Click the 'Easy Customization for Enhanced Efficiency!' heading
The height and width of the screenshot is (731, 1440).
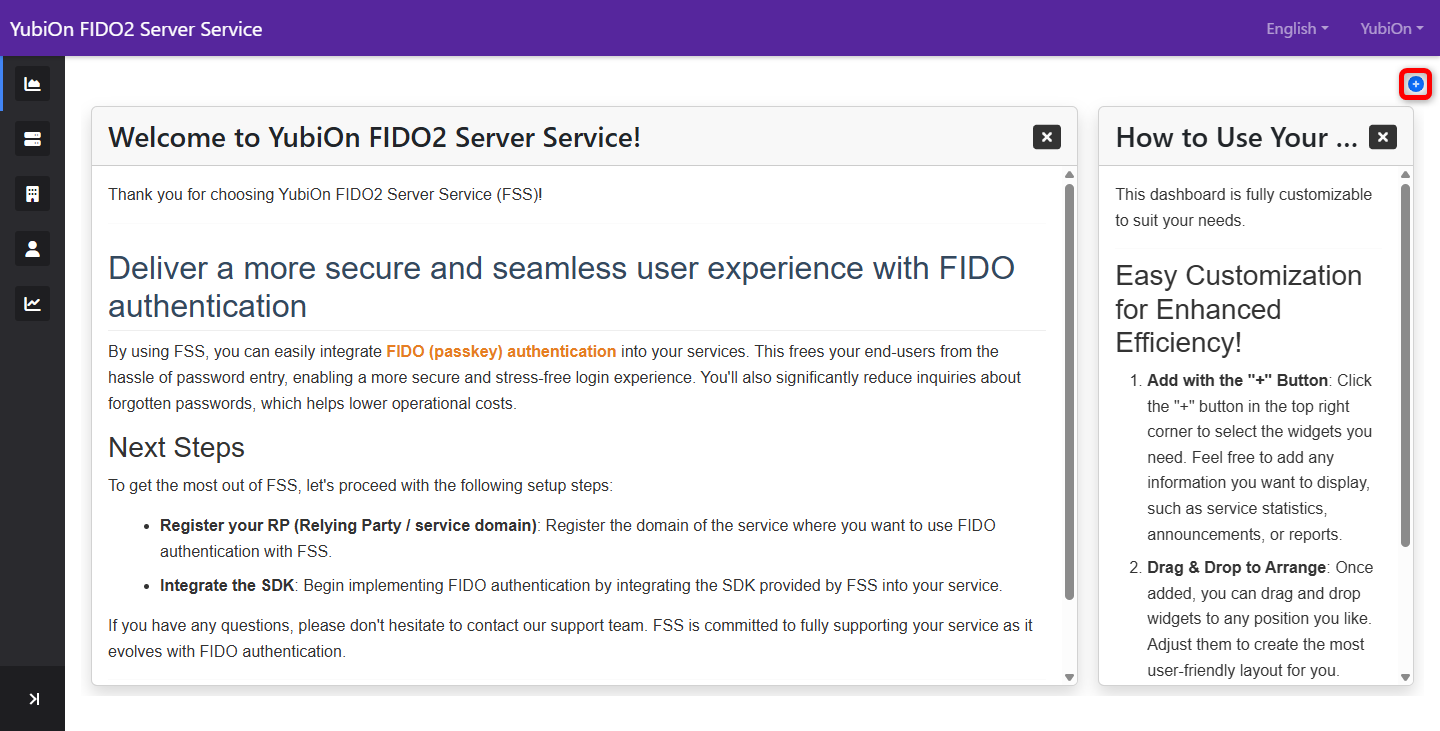(x=1239, y=309)
